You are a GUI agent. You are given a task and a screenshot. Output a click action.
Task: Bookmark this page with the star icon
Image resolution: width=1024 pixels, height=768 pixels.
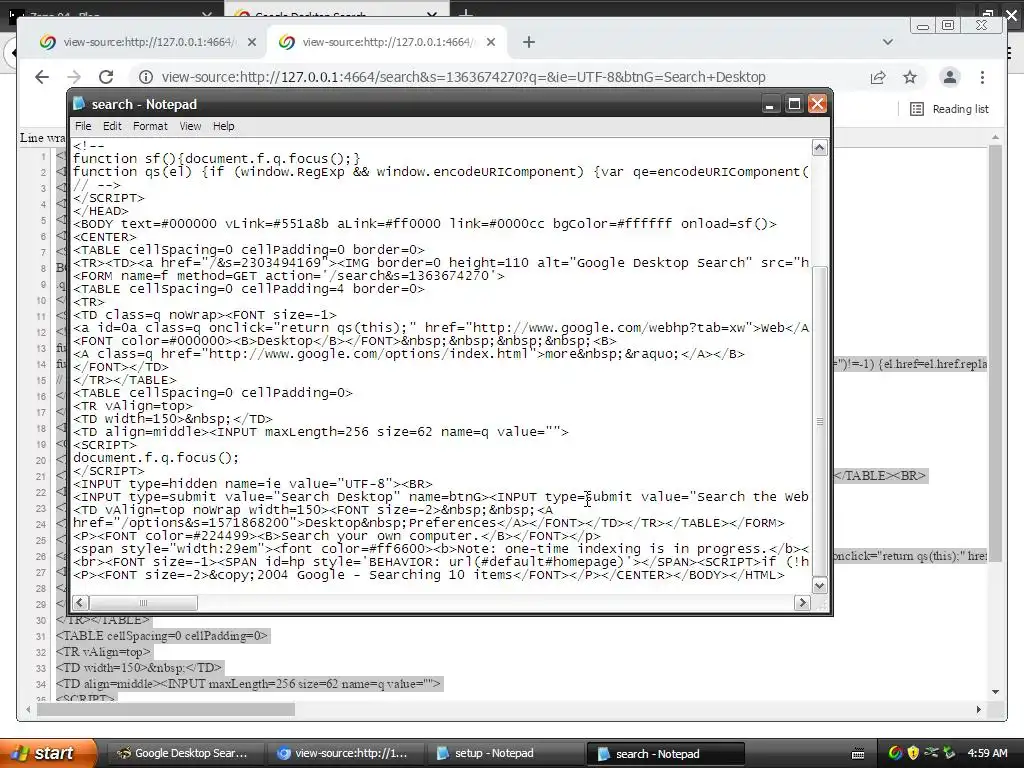pos(910,77)
